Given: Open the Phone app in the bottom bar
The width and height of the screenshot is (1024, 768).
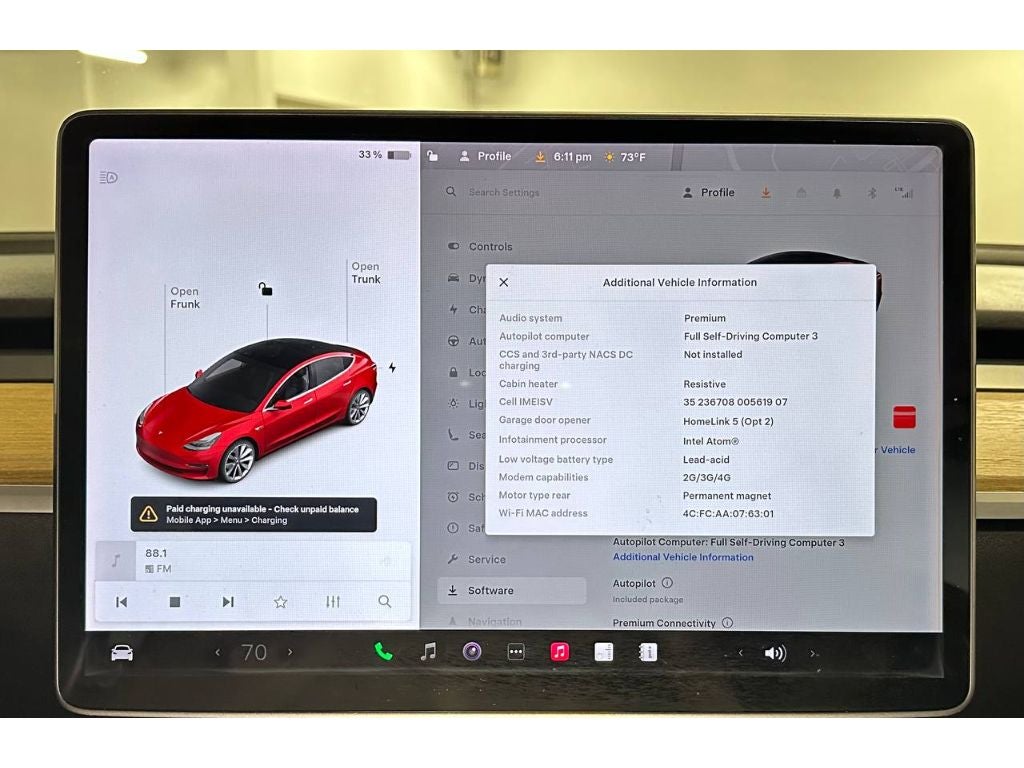Looking at the screenshot, I should pos(383,652).
